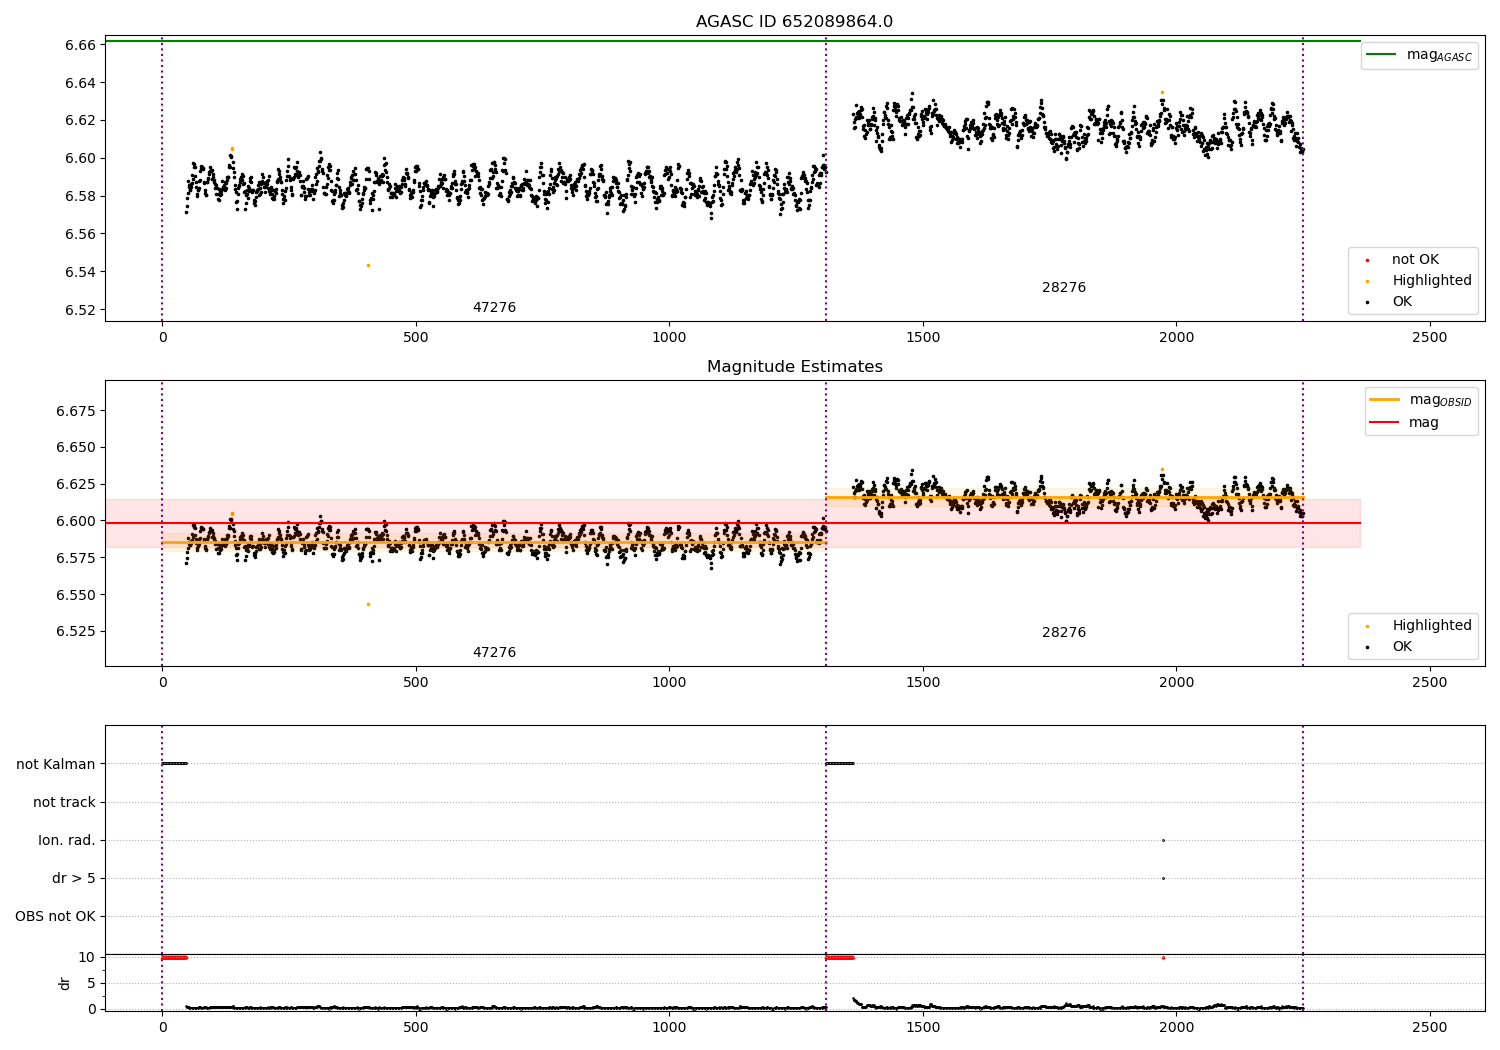Click the 'dr > 5' flag dot near 2000

1163,878
